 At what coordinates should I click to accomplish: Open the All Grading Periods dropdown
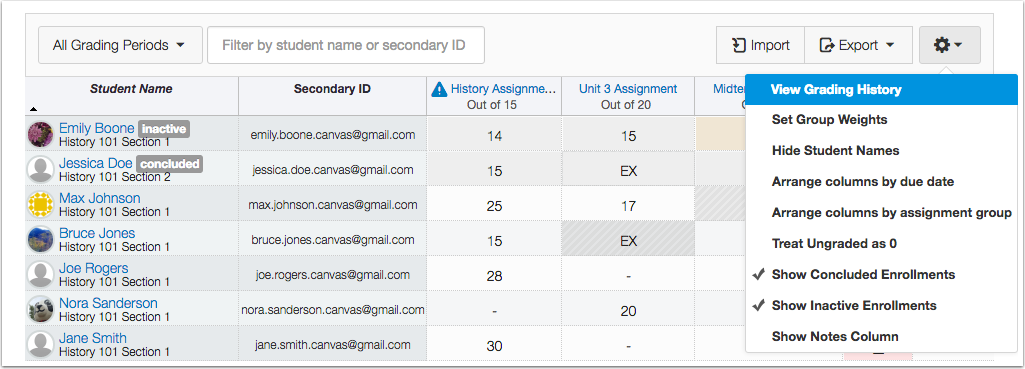[x=120, y=45]
